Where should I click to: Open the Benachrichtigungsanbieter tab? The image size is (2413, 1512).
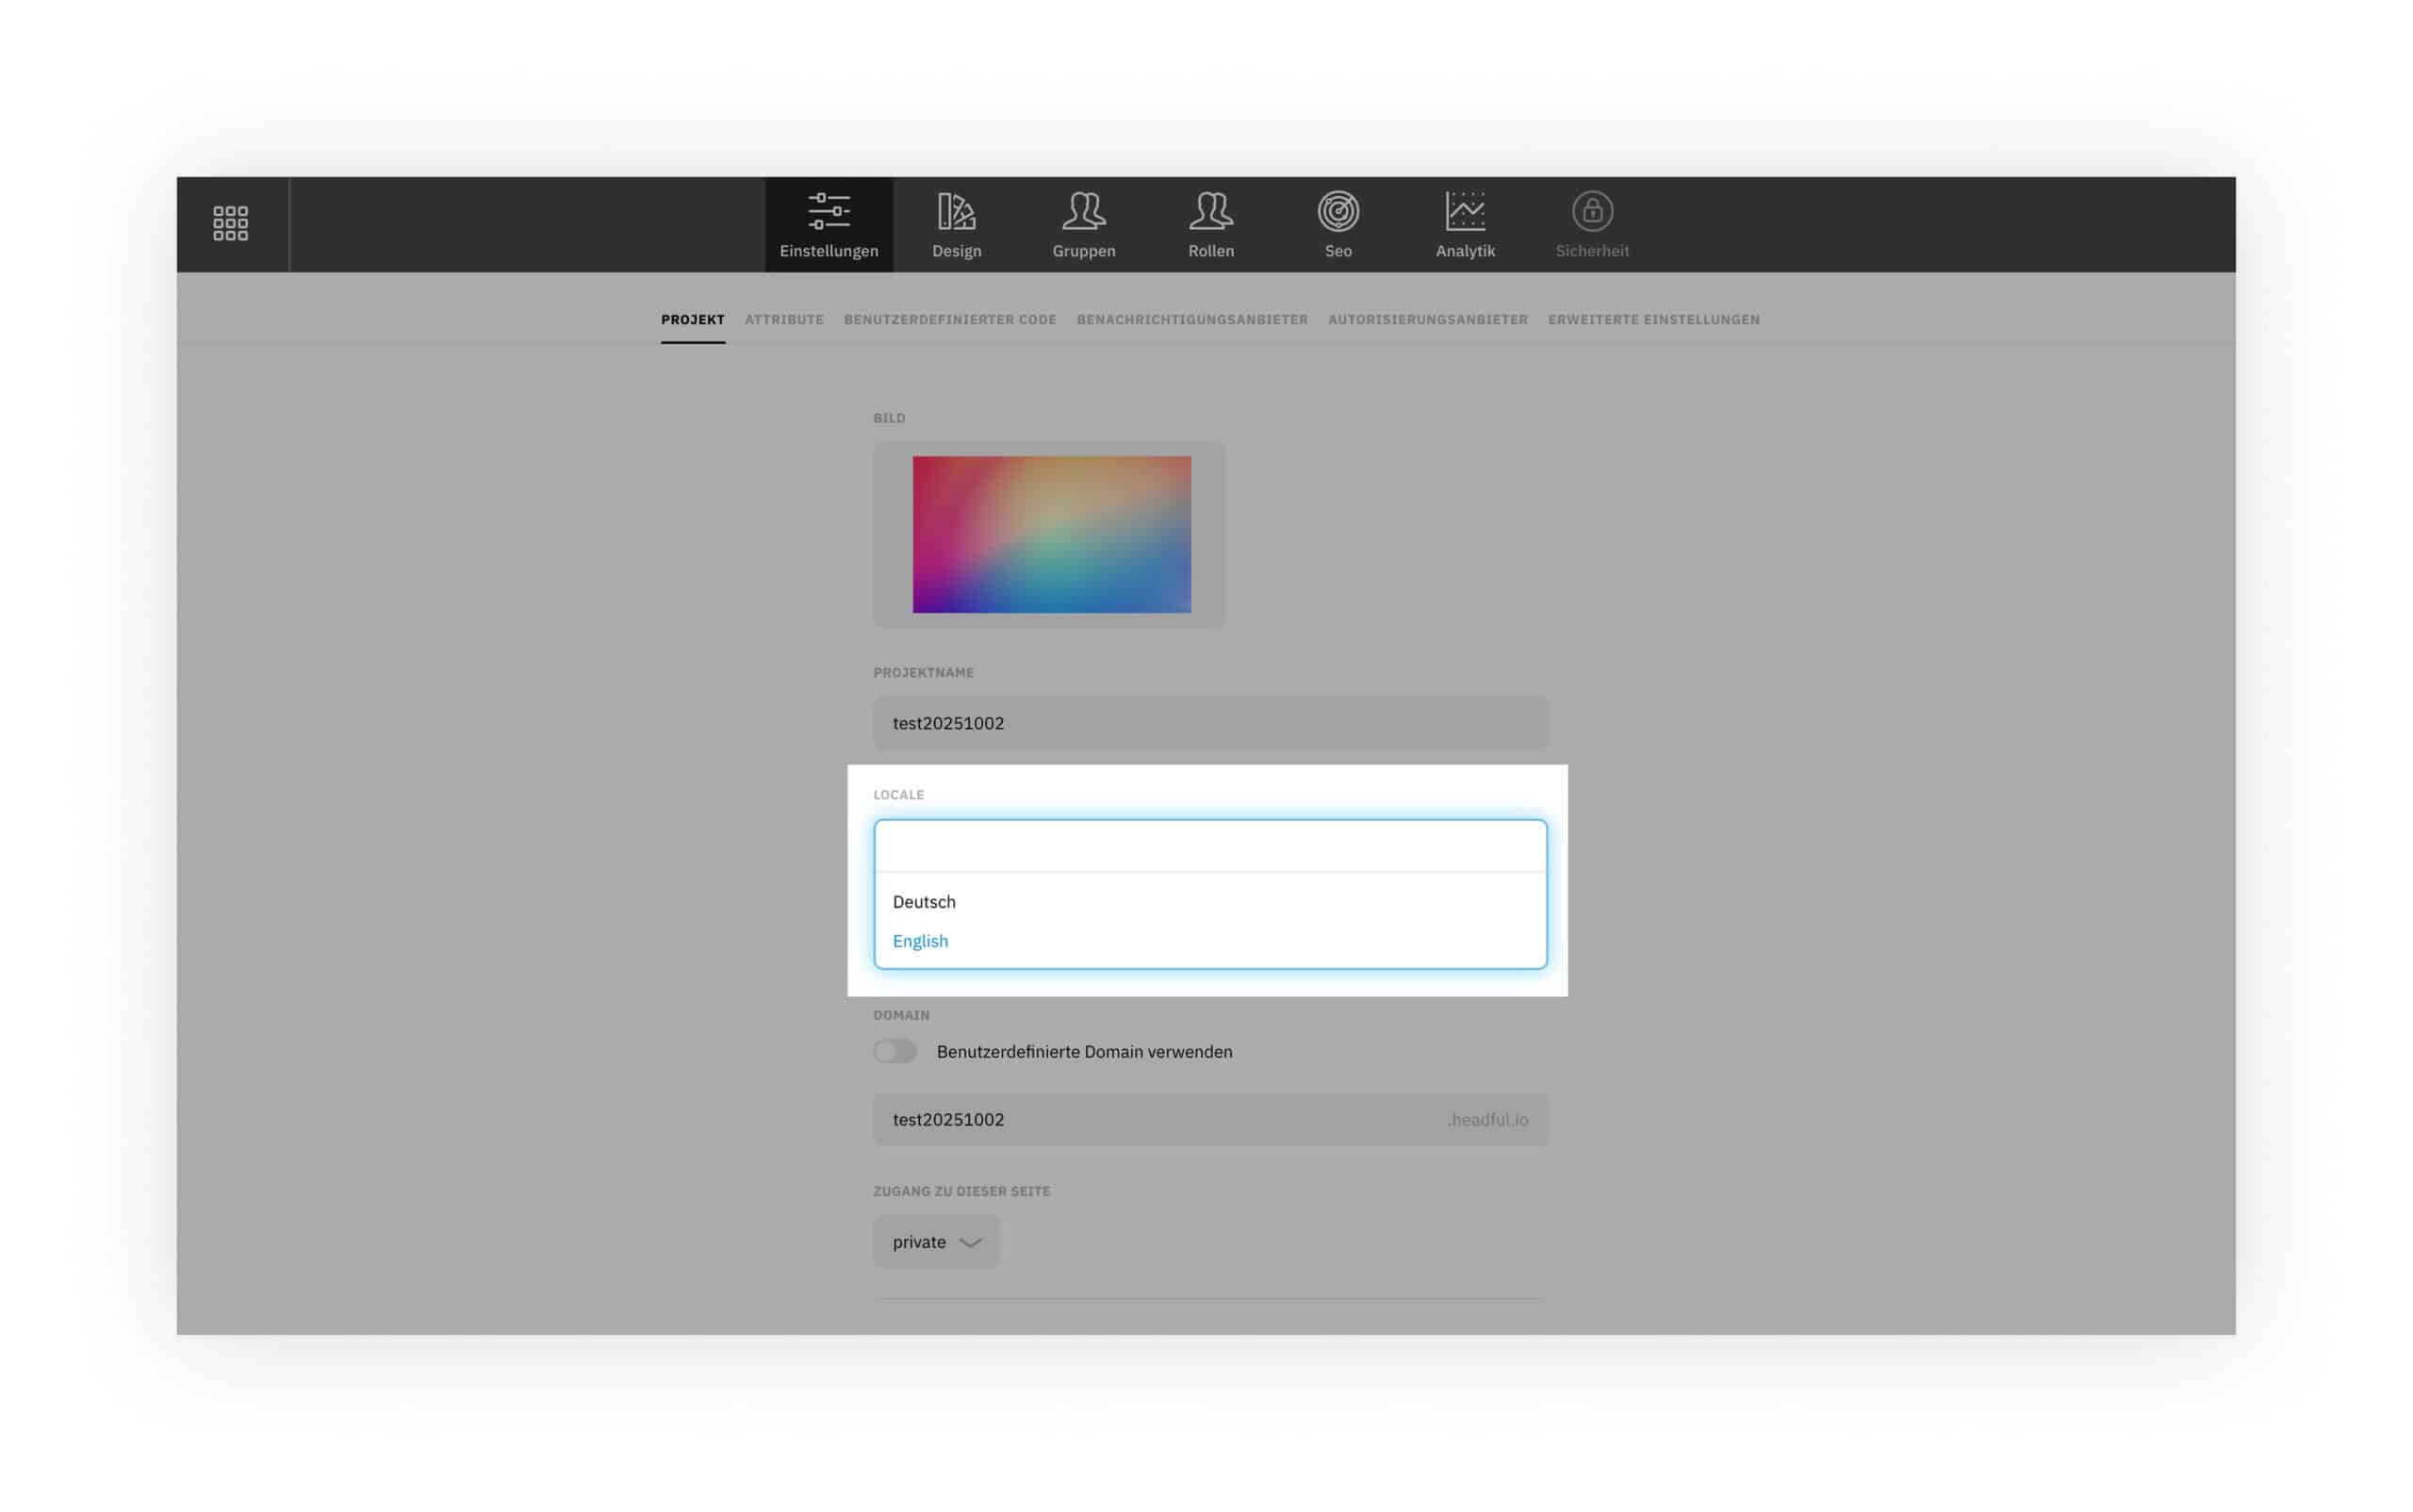click(x=1191, y=319)
